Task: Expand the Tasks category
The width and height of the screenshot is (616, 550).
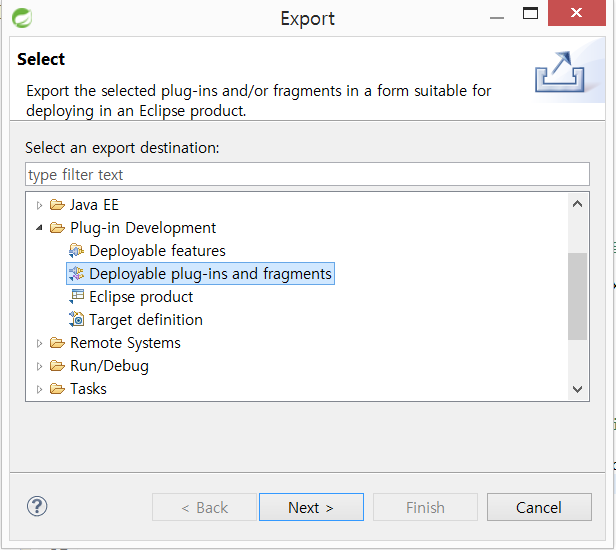Action: pos(39,389)
